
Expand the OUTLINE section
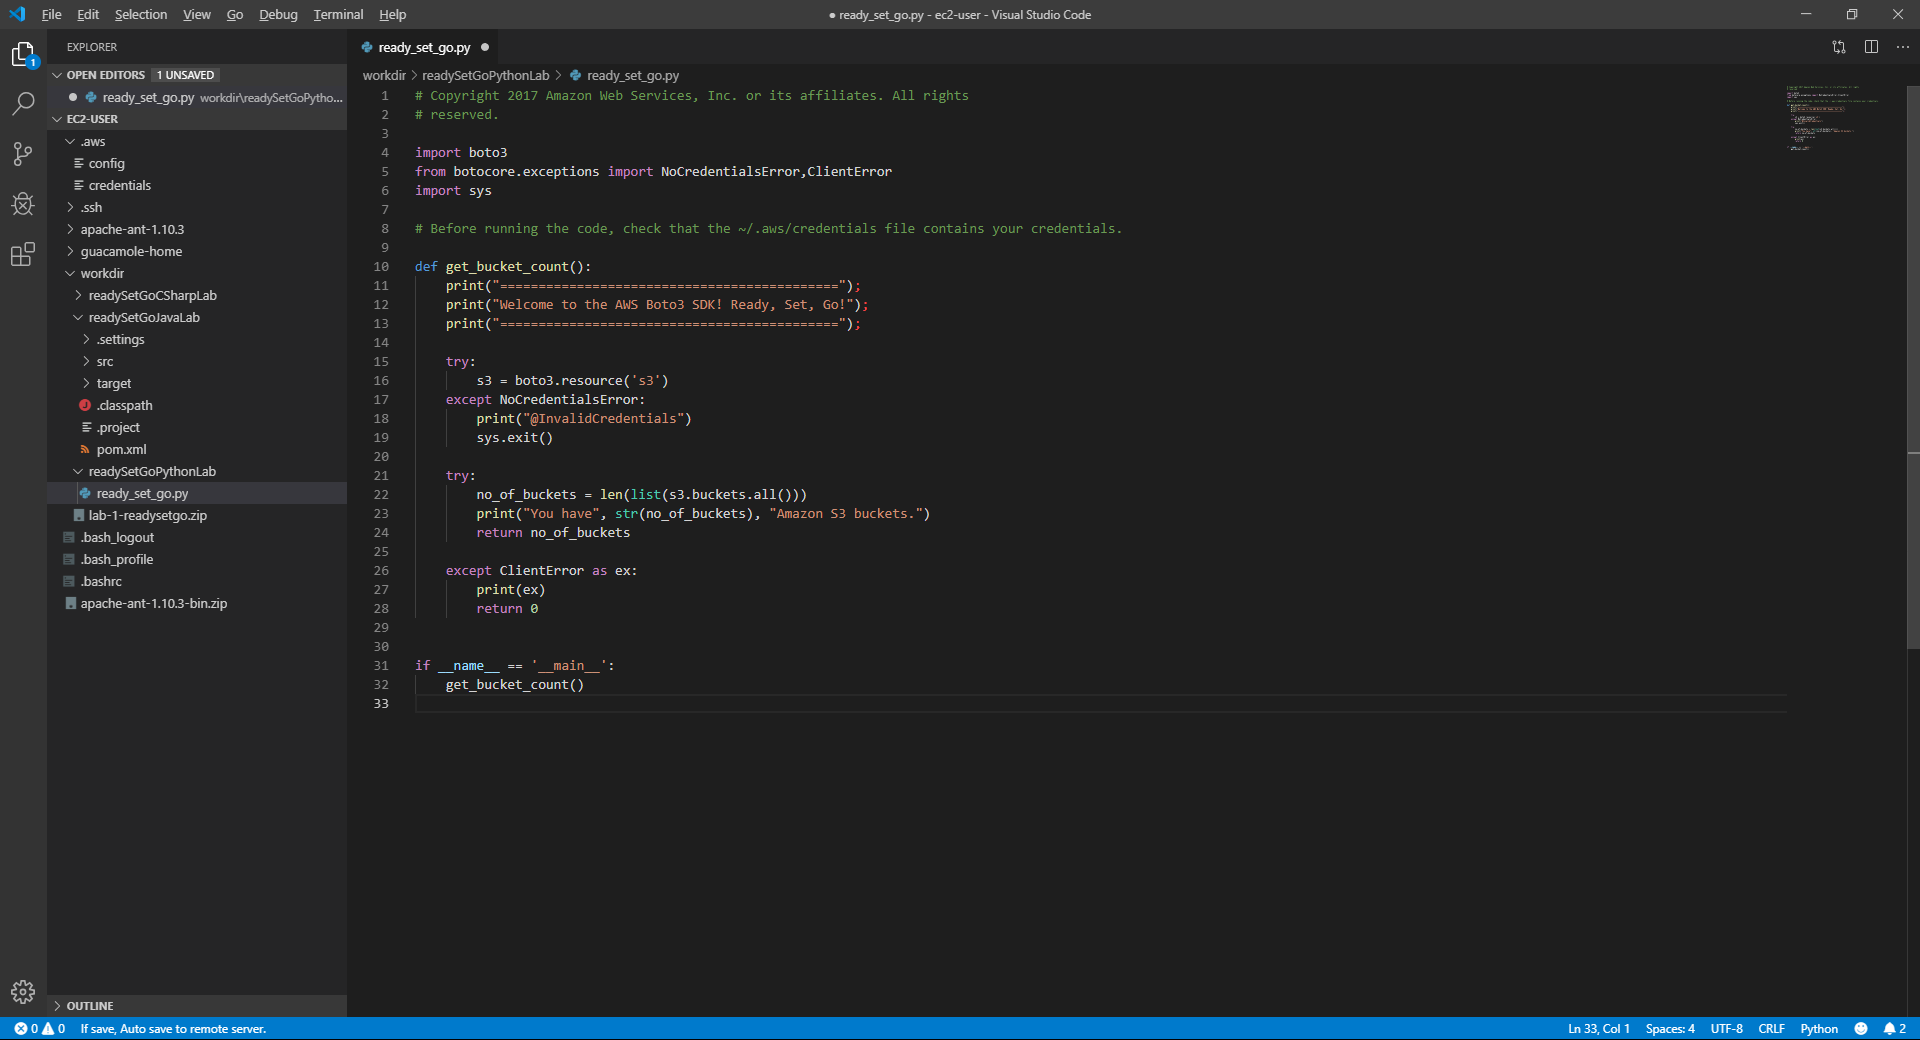tap(90, 1006)
